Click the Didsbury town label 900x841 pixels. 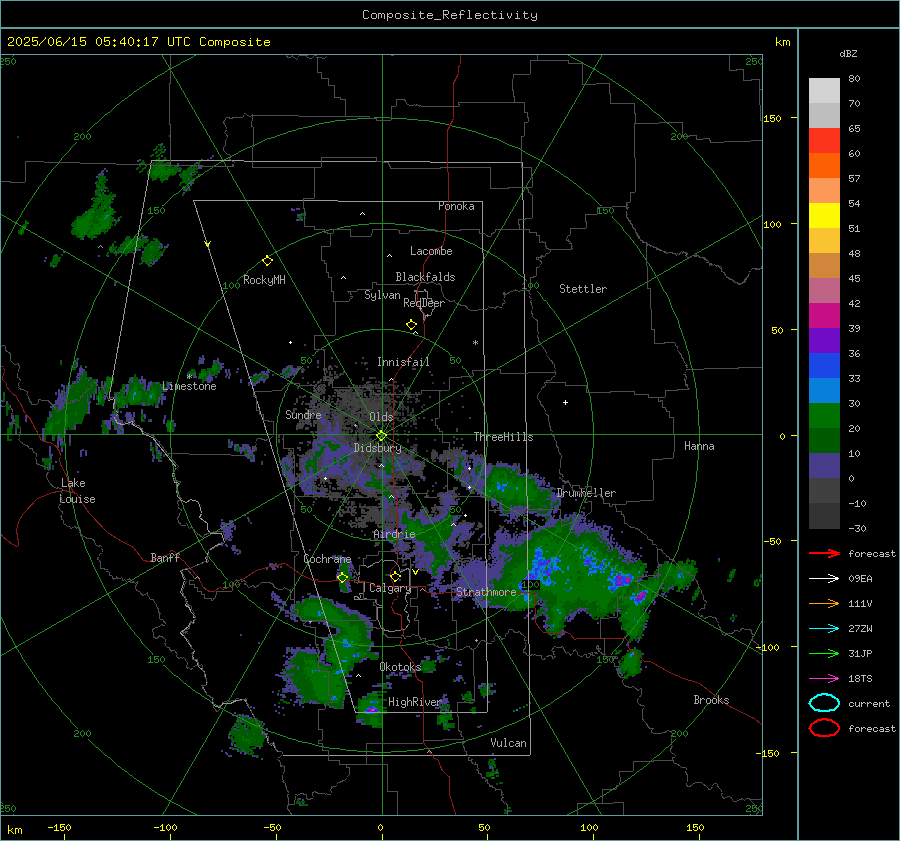click(377, 448)
